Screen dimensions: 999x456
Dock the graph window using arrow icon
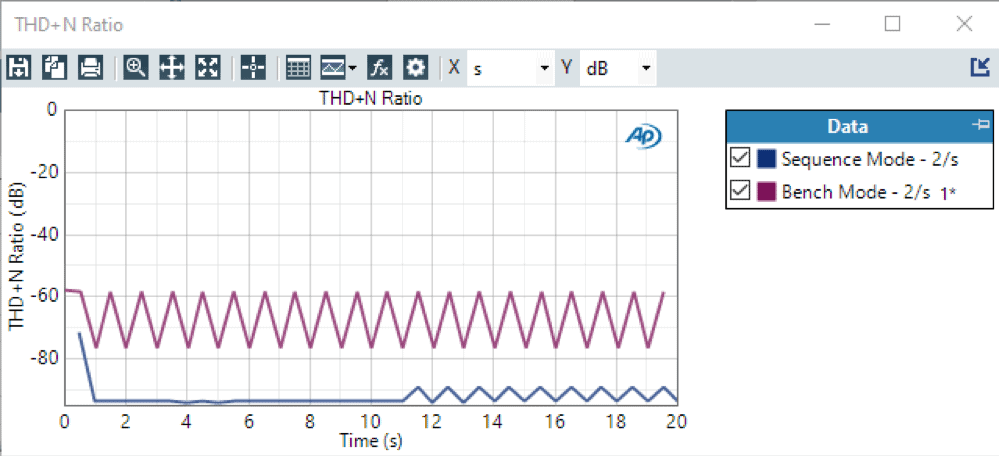tap(979, 68)
